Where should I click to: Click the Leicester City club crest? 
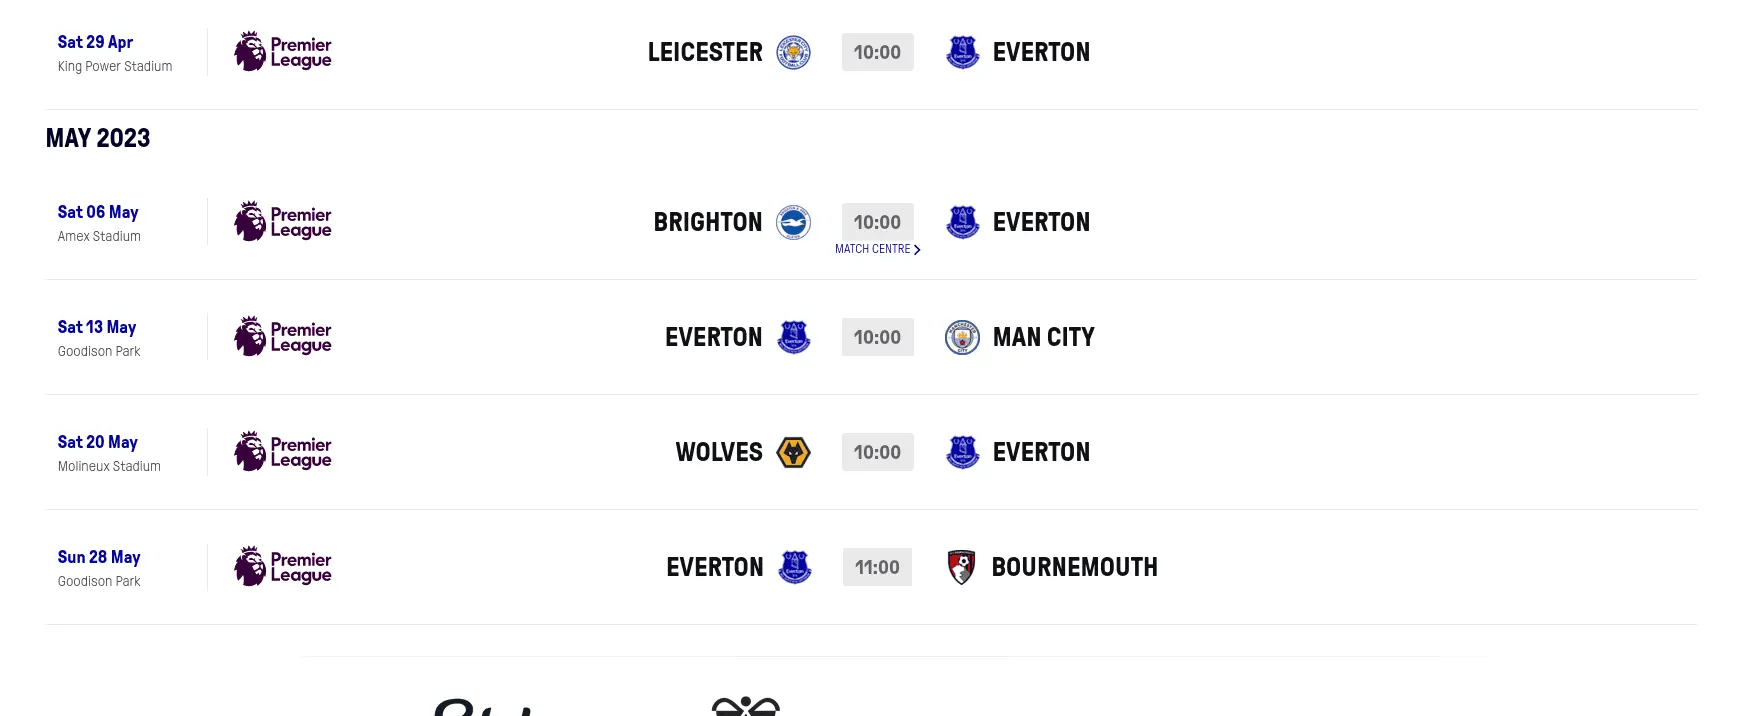[794, 53]
